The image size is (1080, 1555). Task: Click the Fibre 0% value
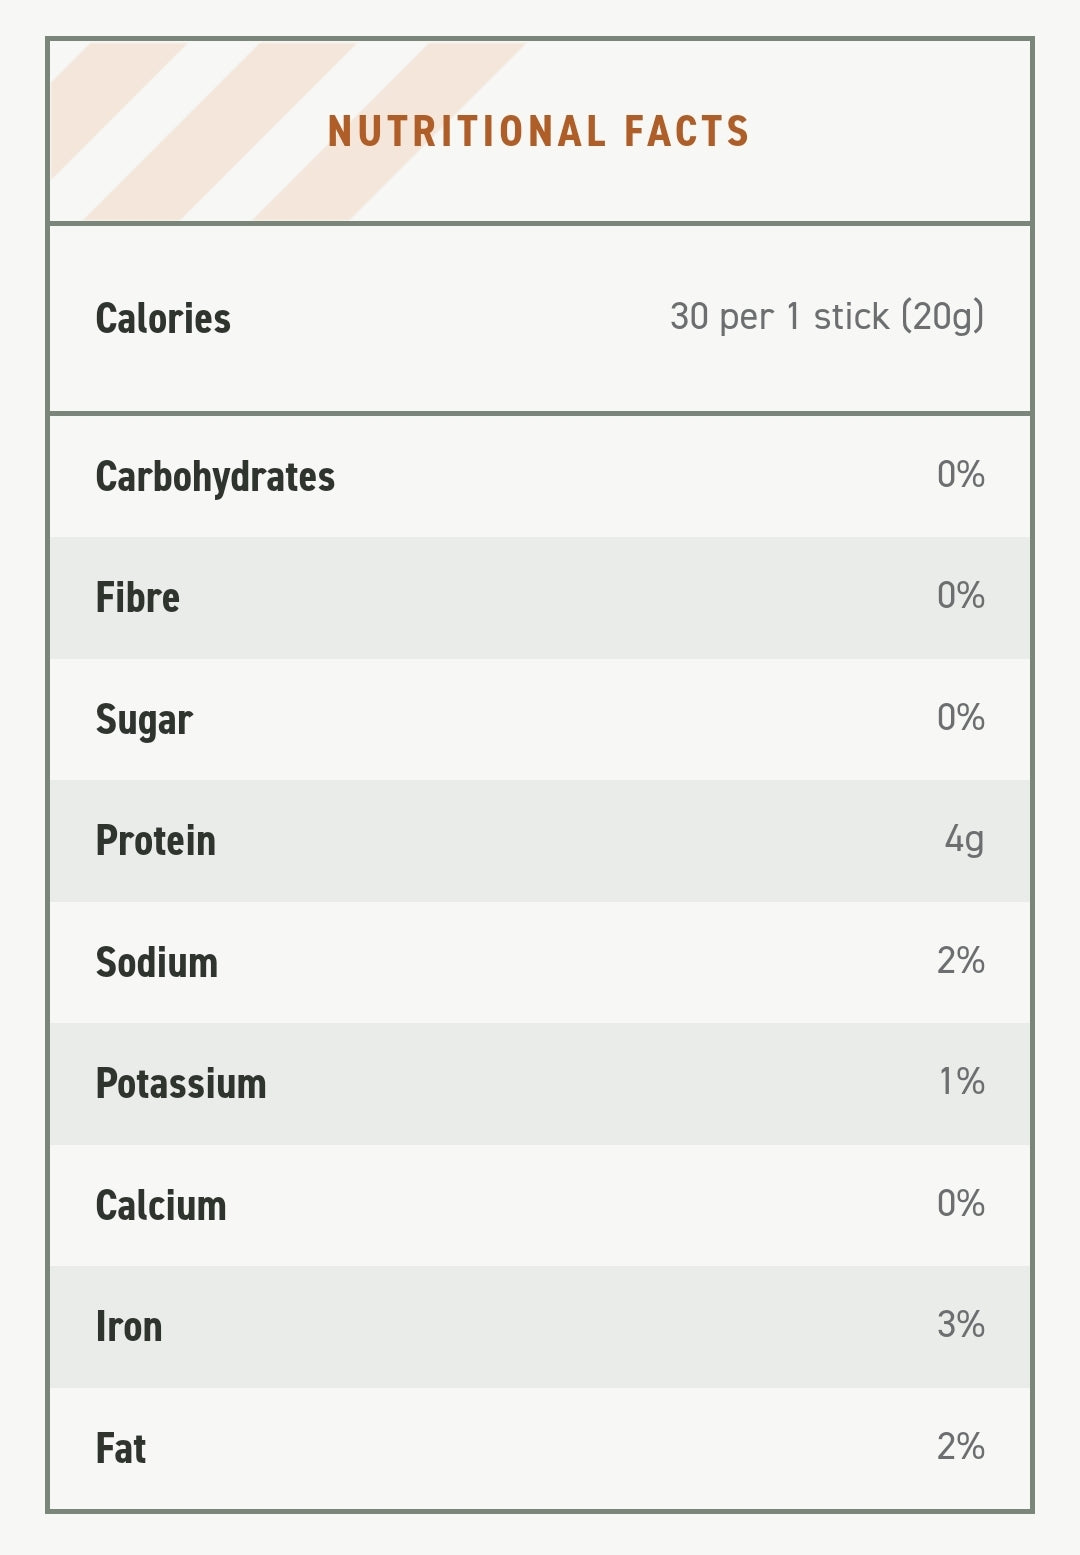(x=961, y=595)
